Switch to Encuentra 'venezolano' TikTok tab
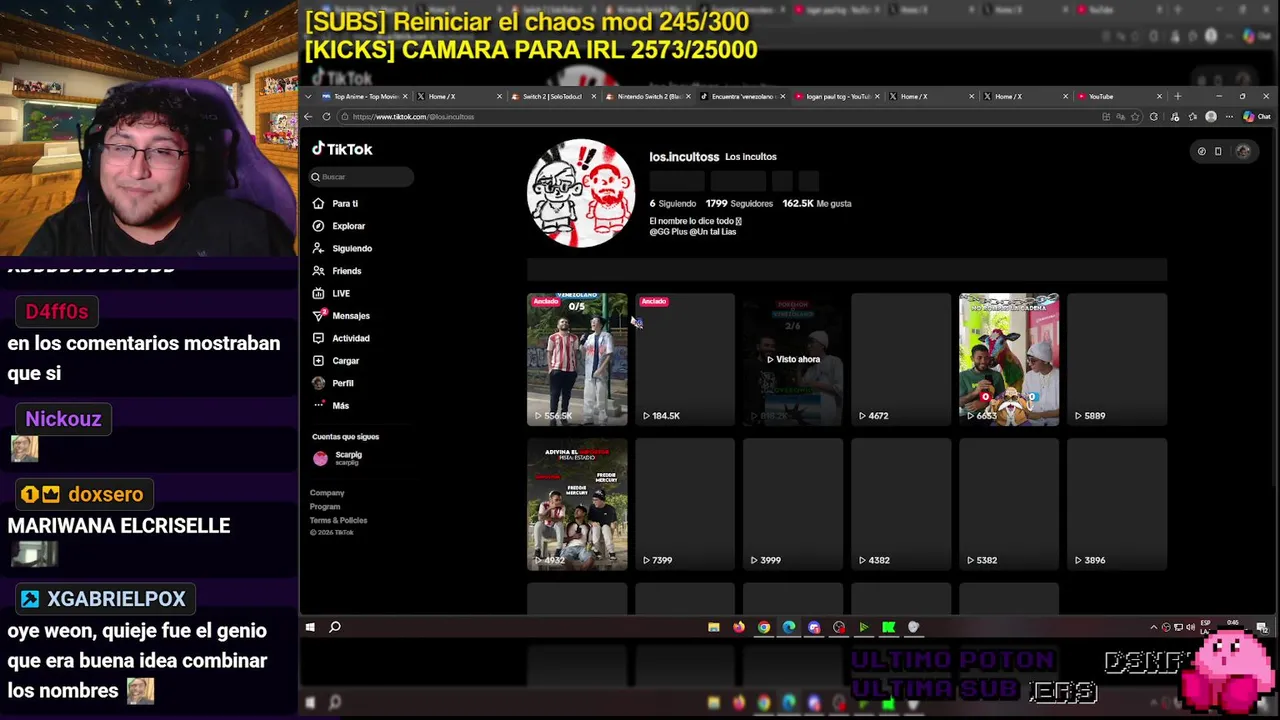 (742, 96)
